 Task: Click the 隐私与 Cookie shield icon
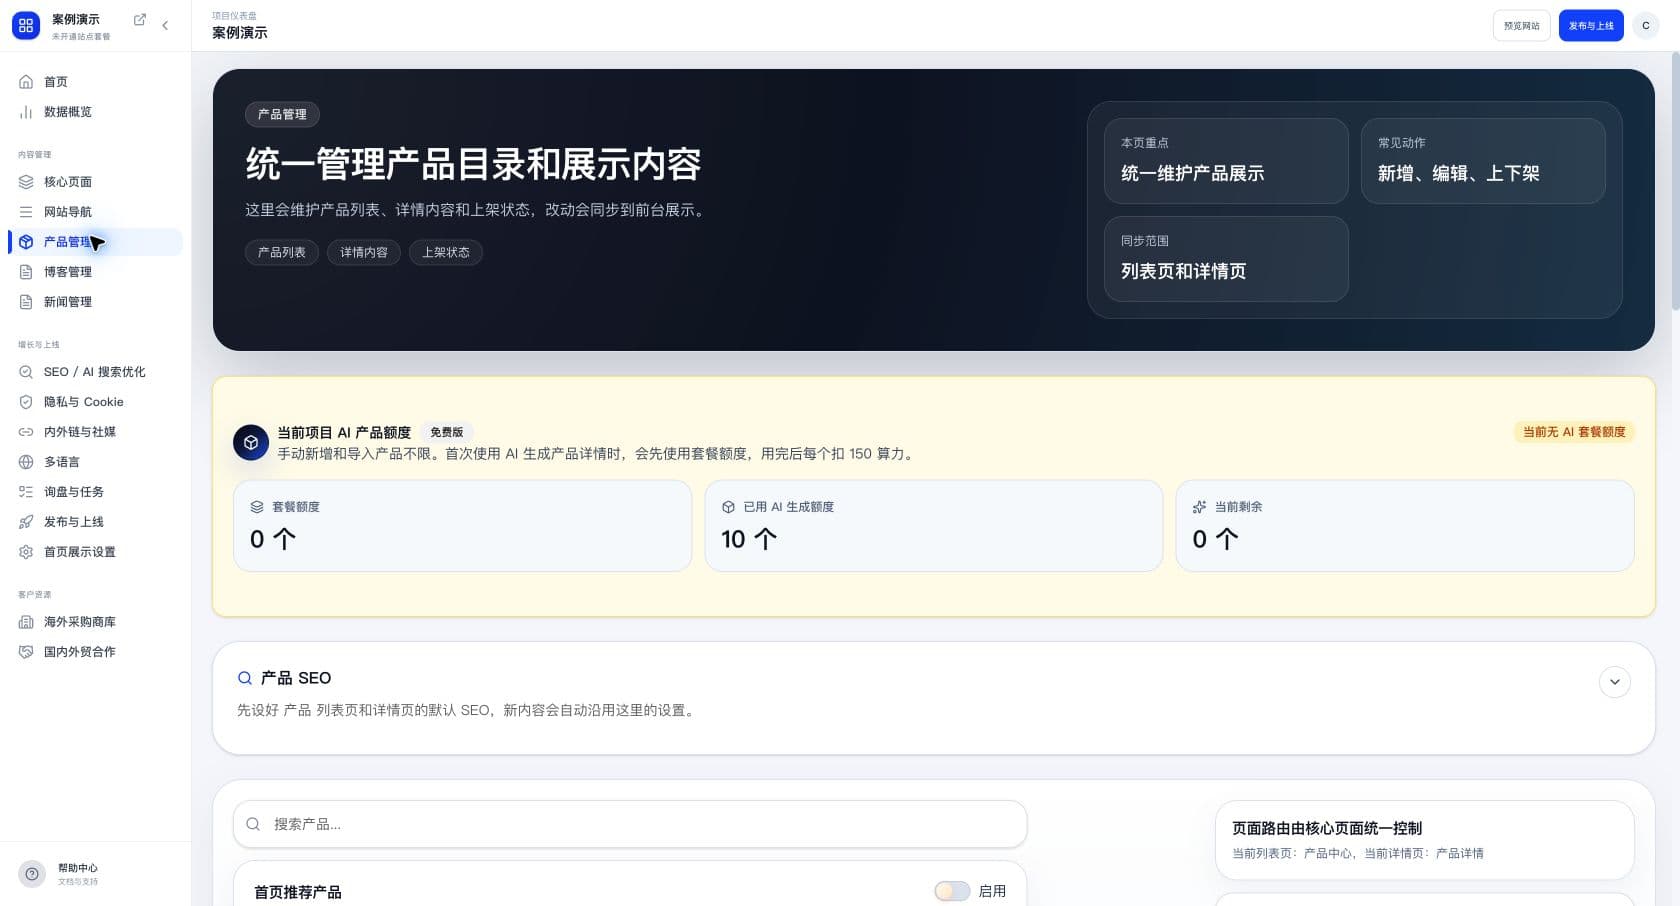point(26,402)
